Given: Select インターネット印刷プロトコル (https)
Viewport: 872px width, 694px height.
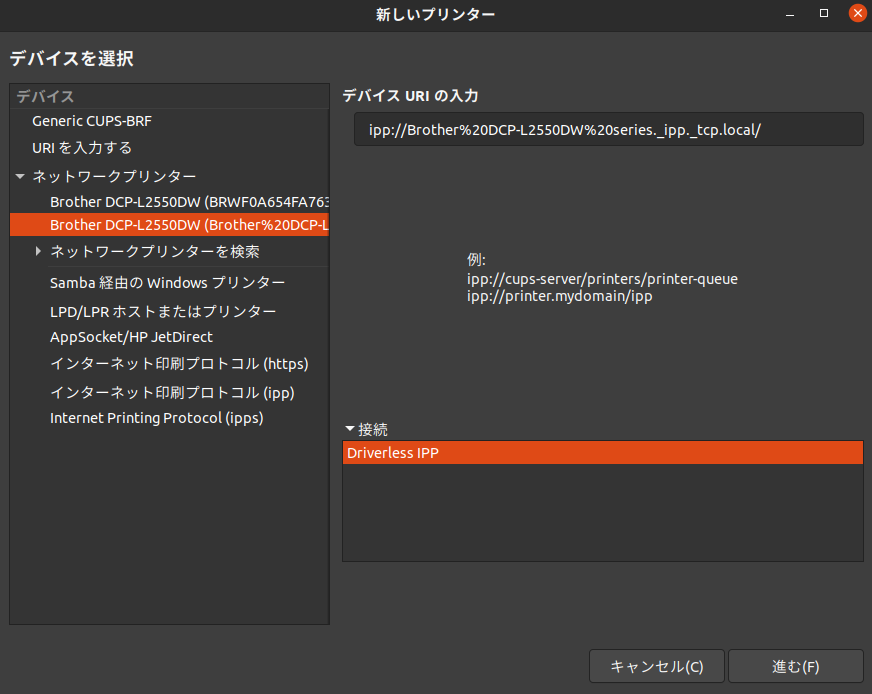Looking at the screenshot, I should (179, 363).
